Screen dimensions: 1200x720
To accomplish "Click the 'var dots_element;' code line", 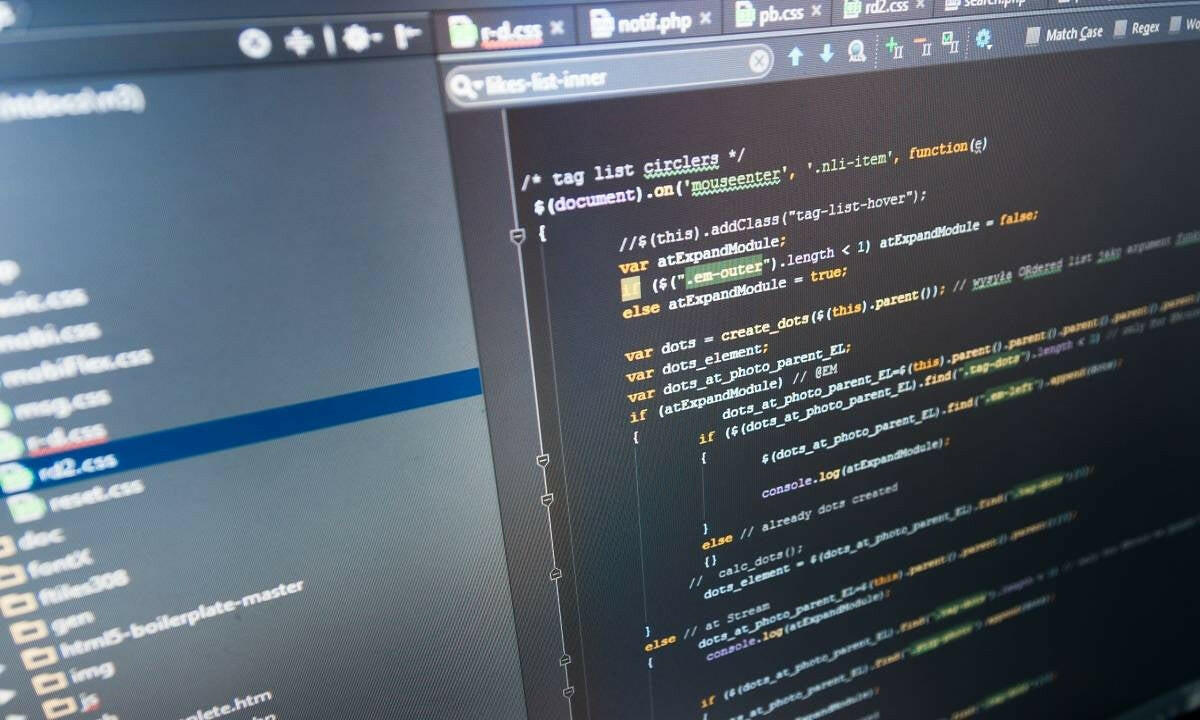I will 697,361.
